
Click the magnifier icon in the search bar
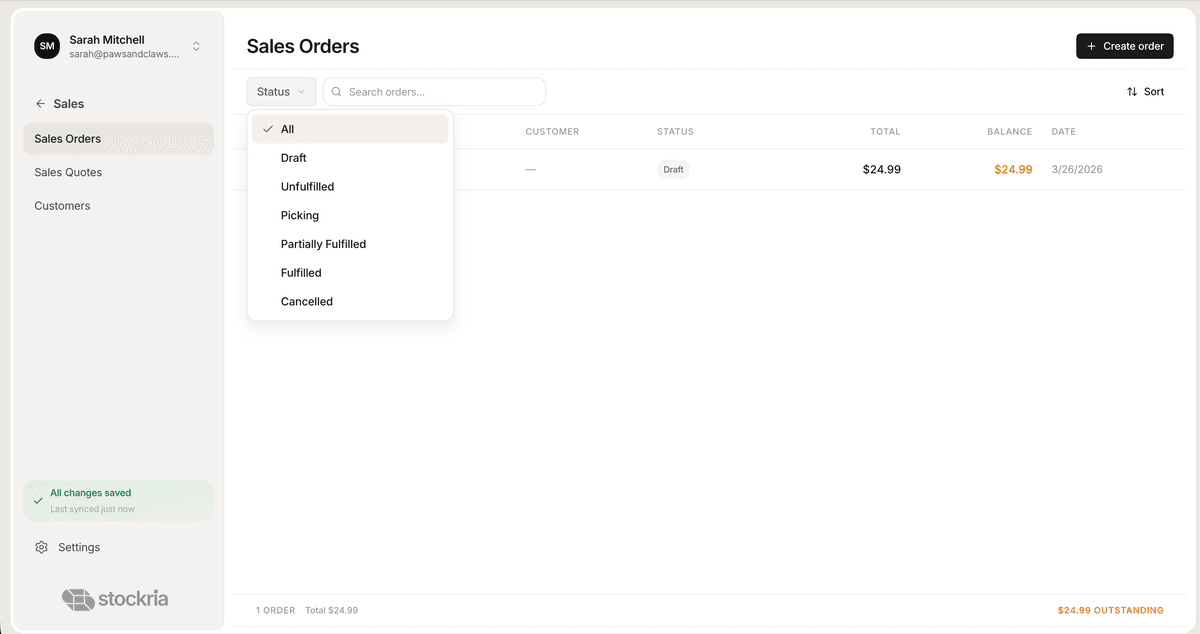click(x=336, y=91)
